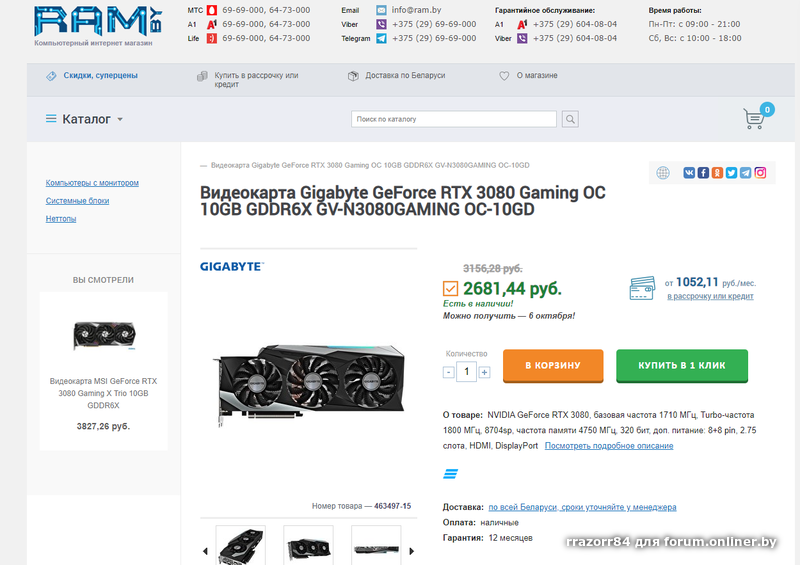This screenshot has height=565, width=800.
Task: Click the Life operator icon beside phone numbers
Action: [211, 38]
